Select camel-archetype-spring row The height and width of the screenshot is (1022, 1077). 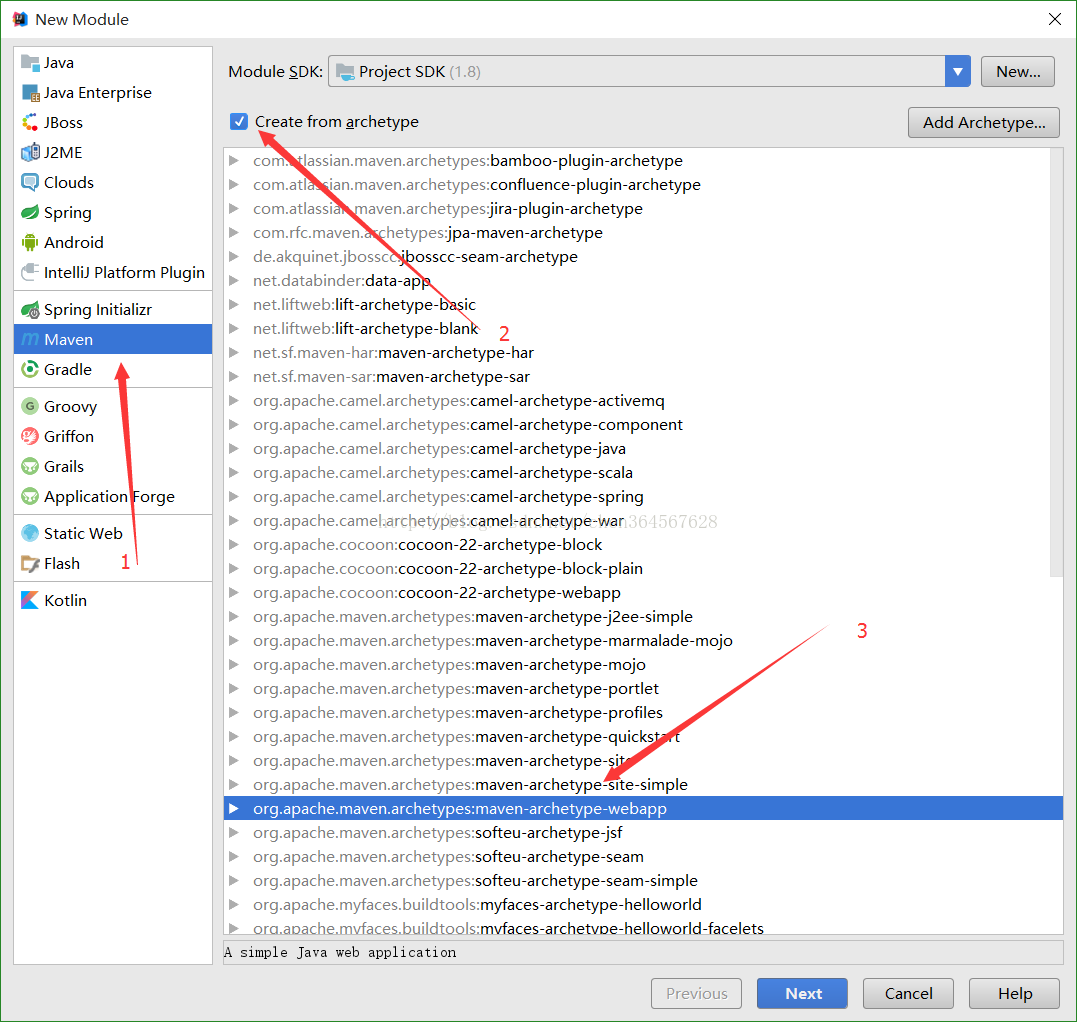pos(643,497)
